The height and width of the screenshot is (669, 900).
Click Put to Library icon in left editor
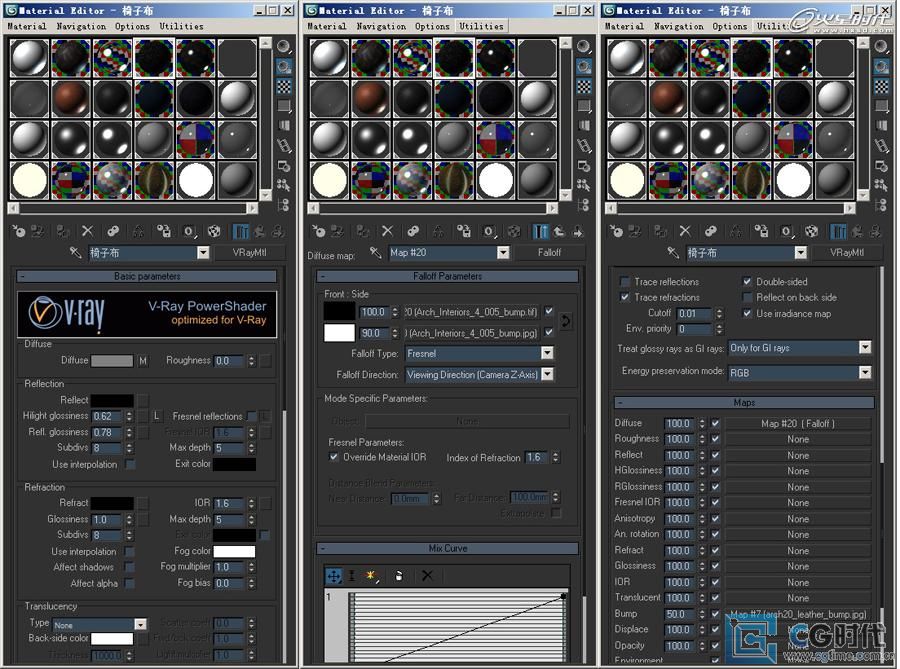(164, 231)
